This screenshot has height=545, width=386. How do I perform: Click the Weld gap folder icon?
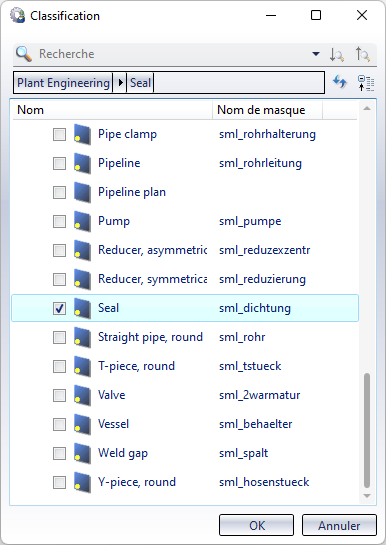click(x=82, y=454)
